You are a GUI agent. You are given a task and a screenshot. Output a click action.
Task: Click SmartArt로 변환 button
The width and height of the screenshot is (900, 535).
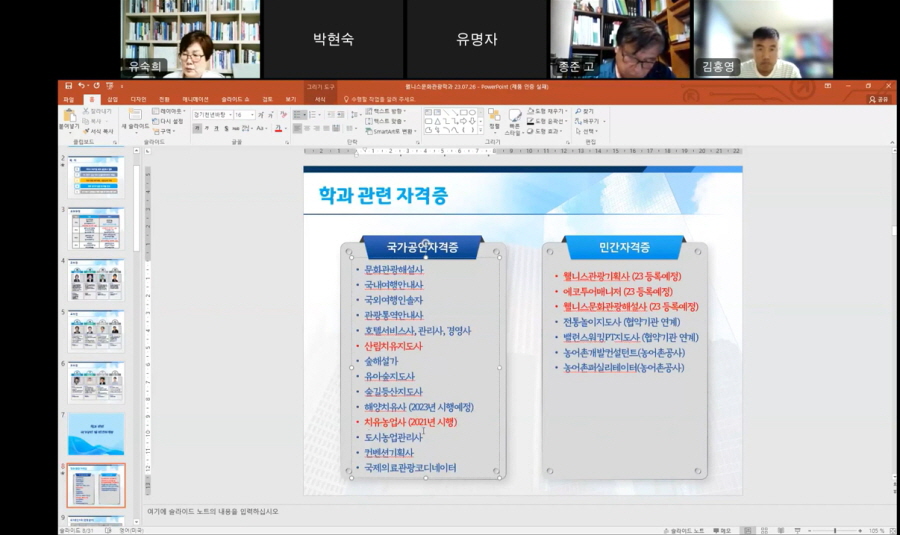click(389, 131)
